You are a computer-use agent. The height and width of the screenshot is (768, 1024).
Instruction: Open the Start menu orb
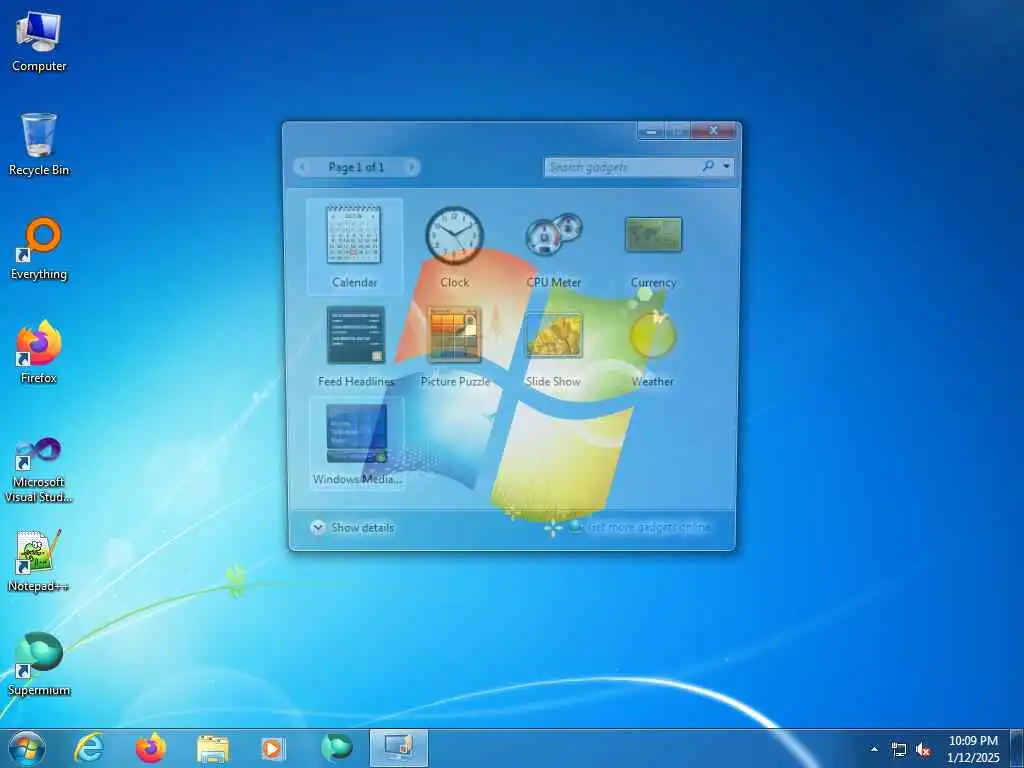pyautogui.click(x=27, y=748)
